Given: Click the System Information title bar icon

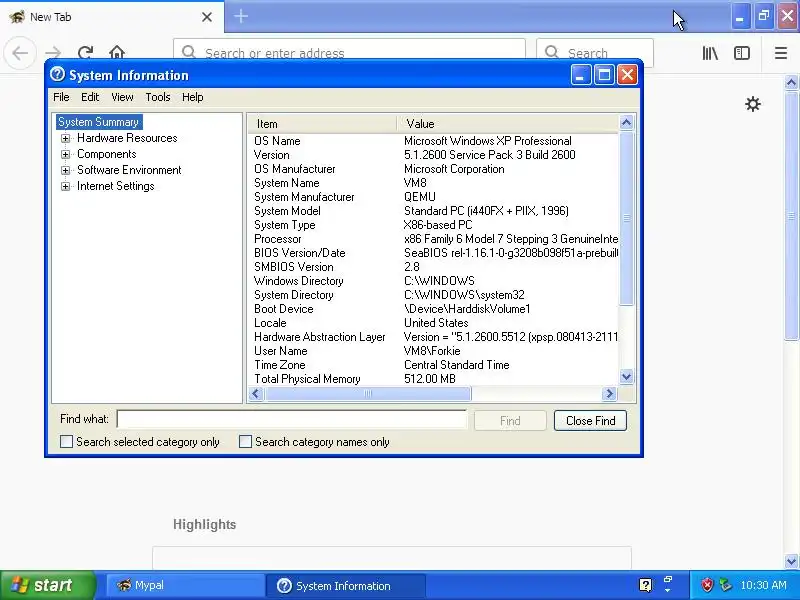Looking at the screenshot, I should click(x=57, y=74).
